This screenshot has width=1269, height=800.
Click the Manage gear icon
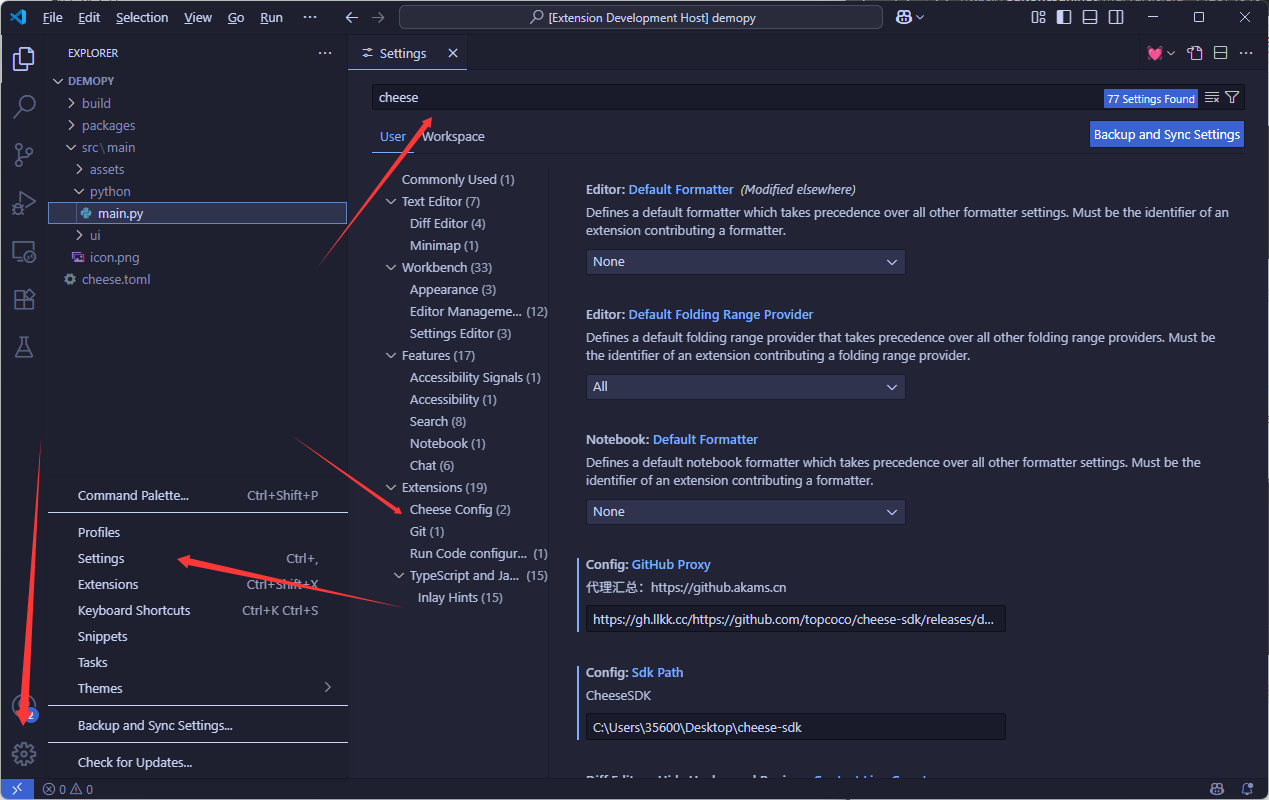point(24,754)
